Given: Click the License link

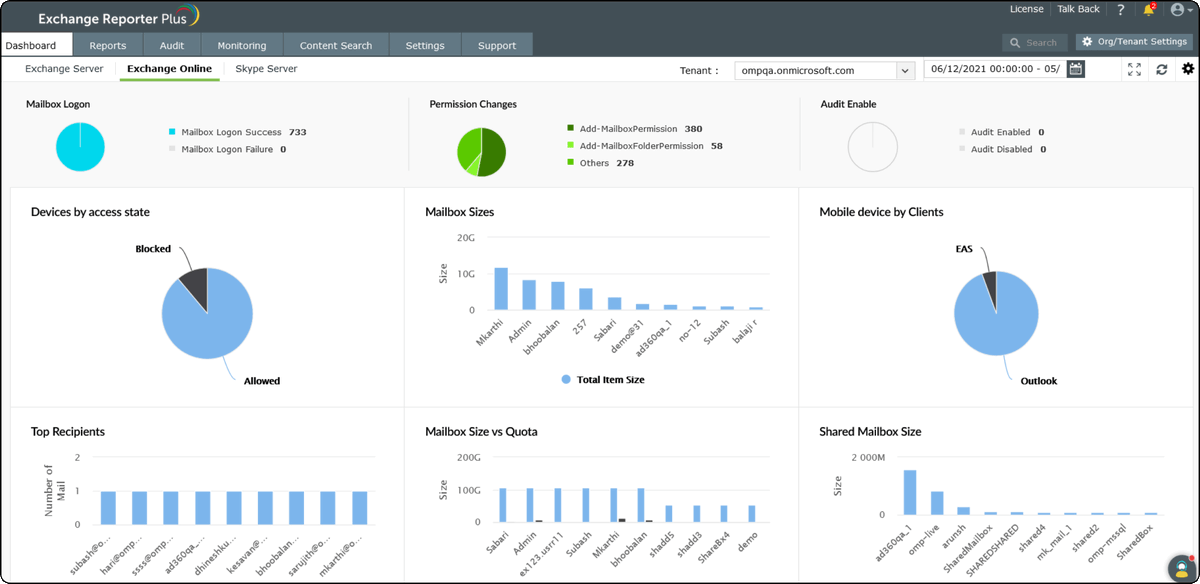Looking at the screenshot, I should tap(1026, 9).
